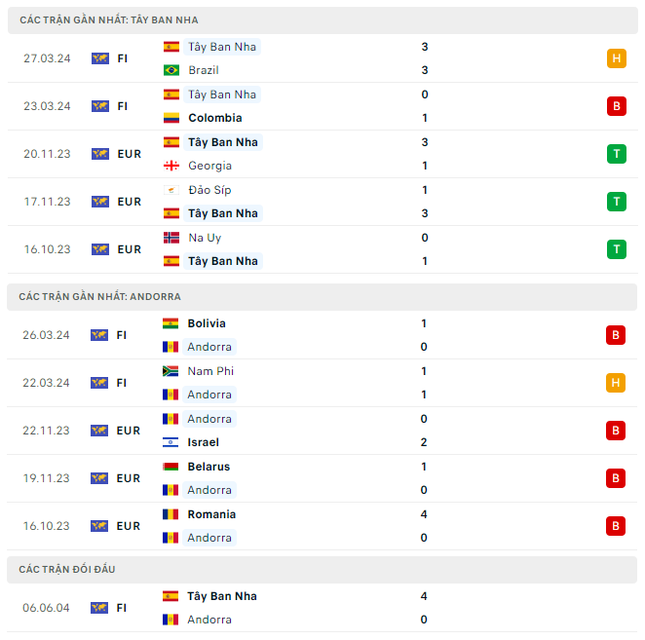This screenshot has height=640, width=645.
Task: Click the Brazil flag icon
Action: pos(171,70)
